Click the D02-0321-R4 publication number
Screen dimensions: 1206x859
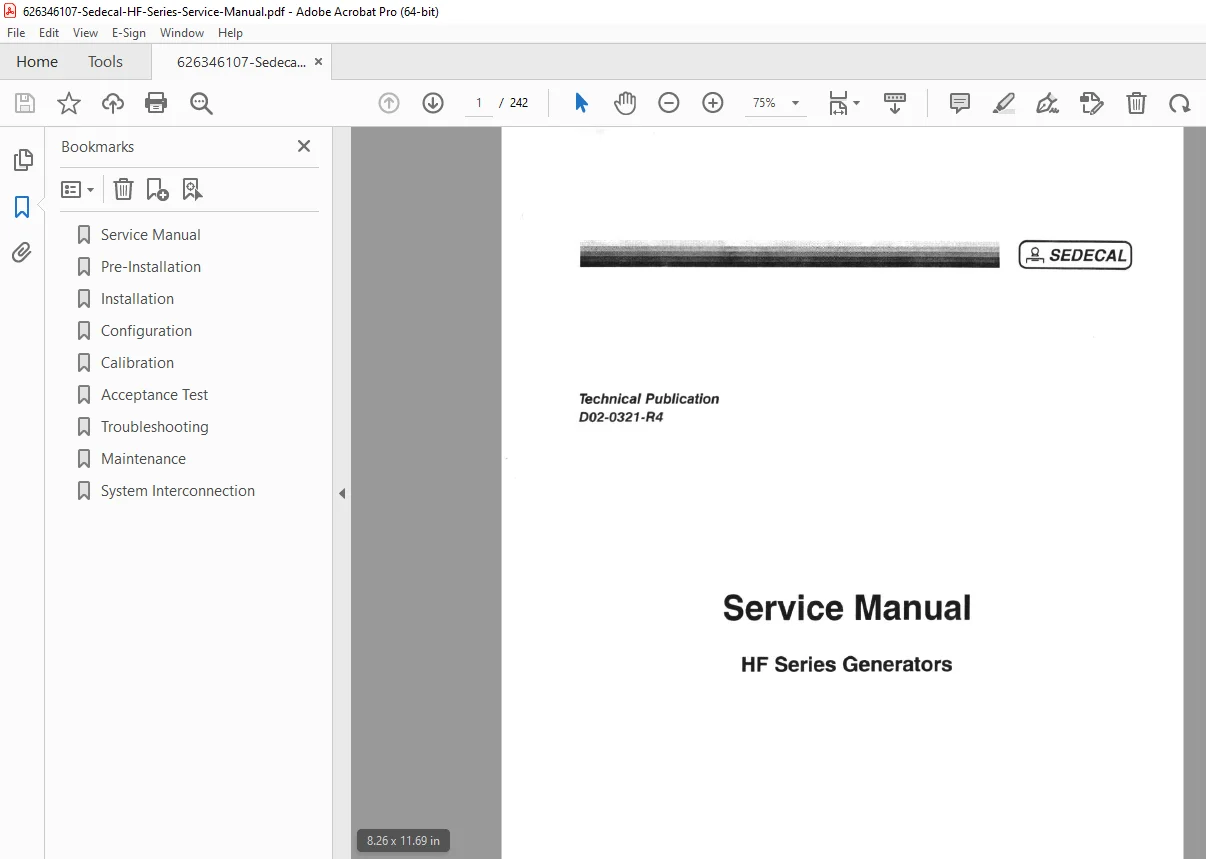[x=621, y=417]
